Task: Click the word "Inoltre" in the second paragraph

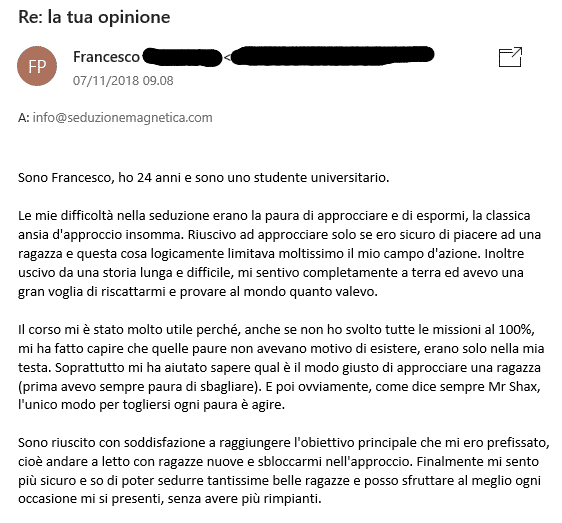Action: click(504, 253)
